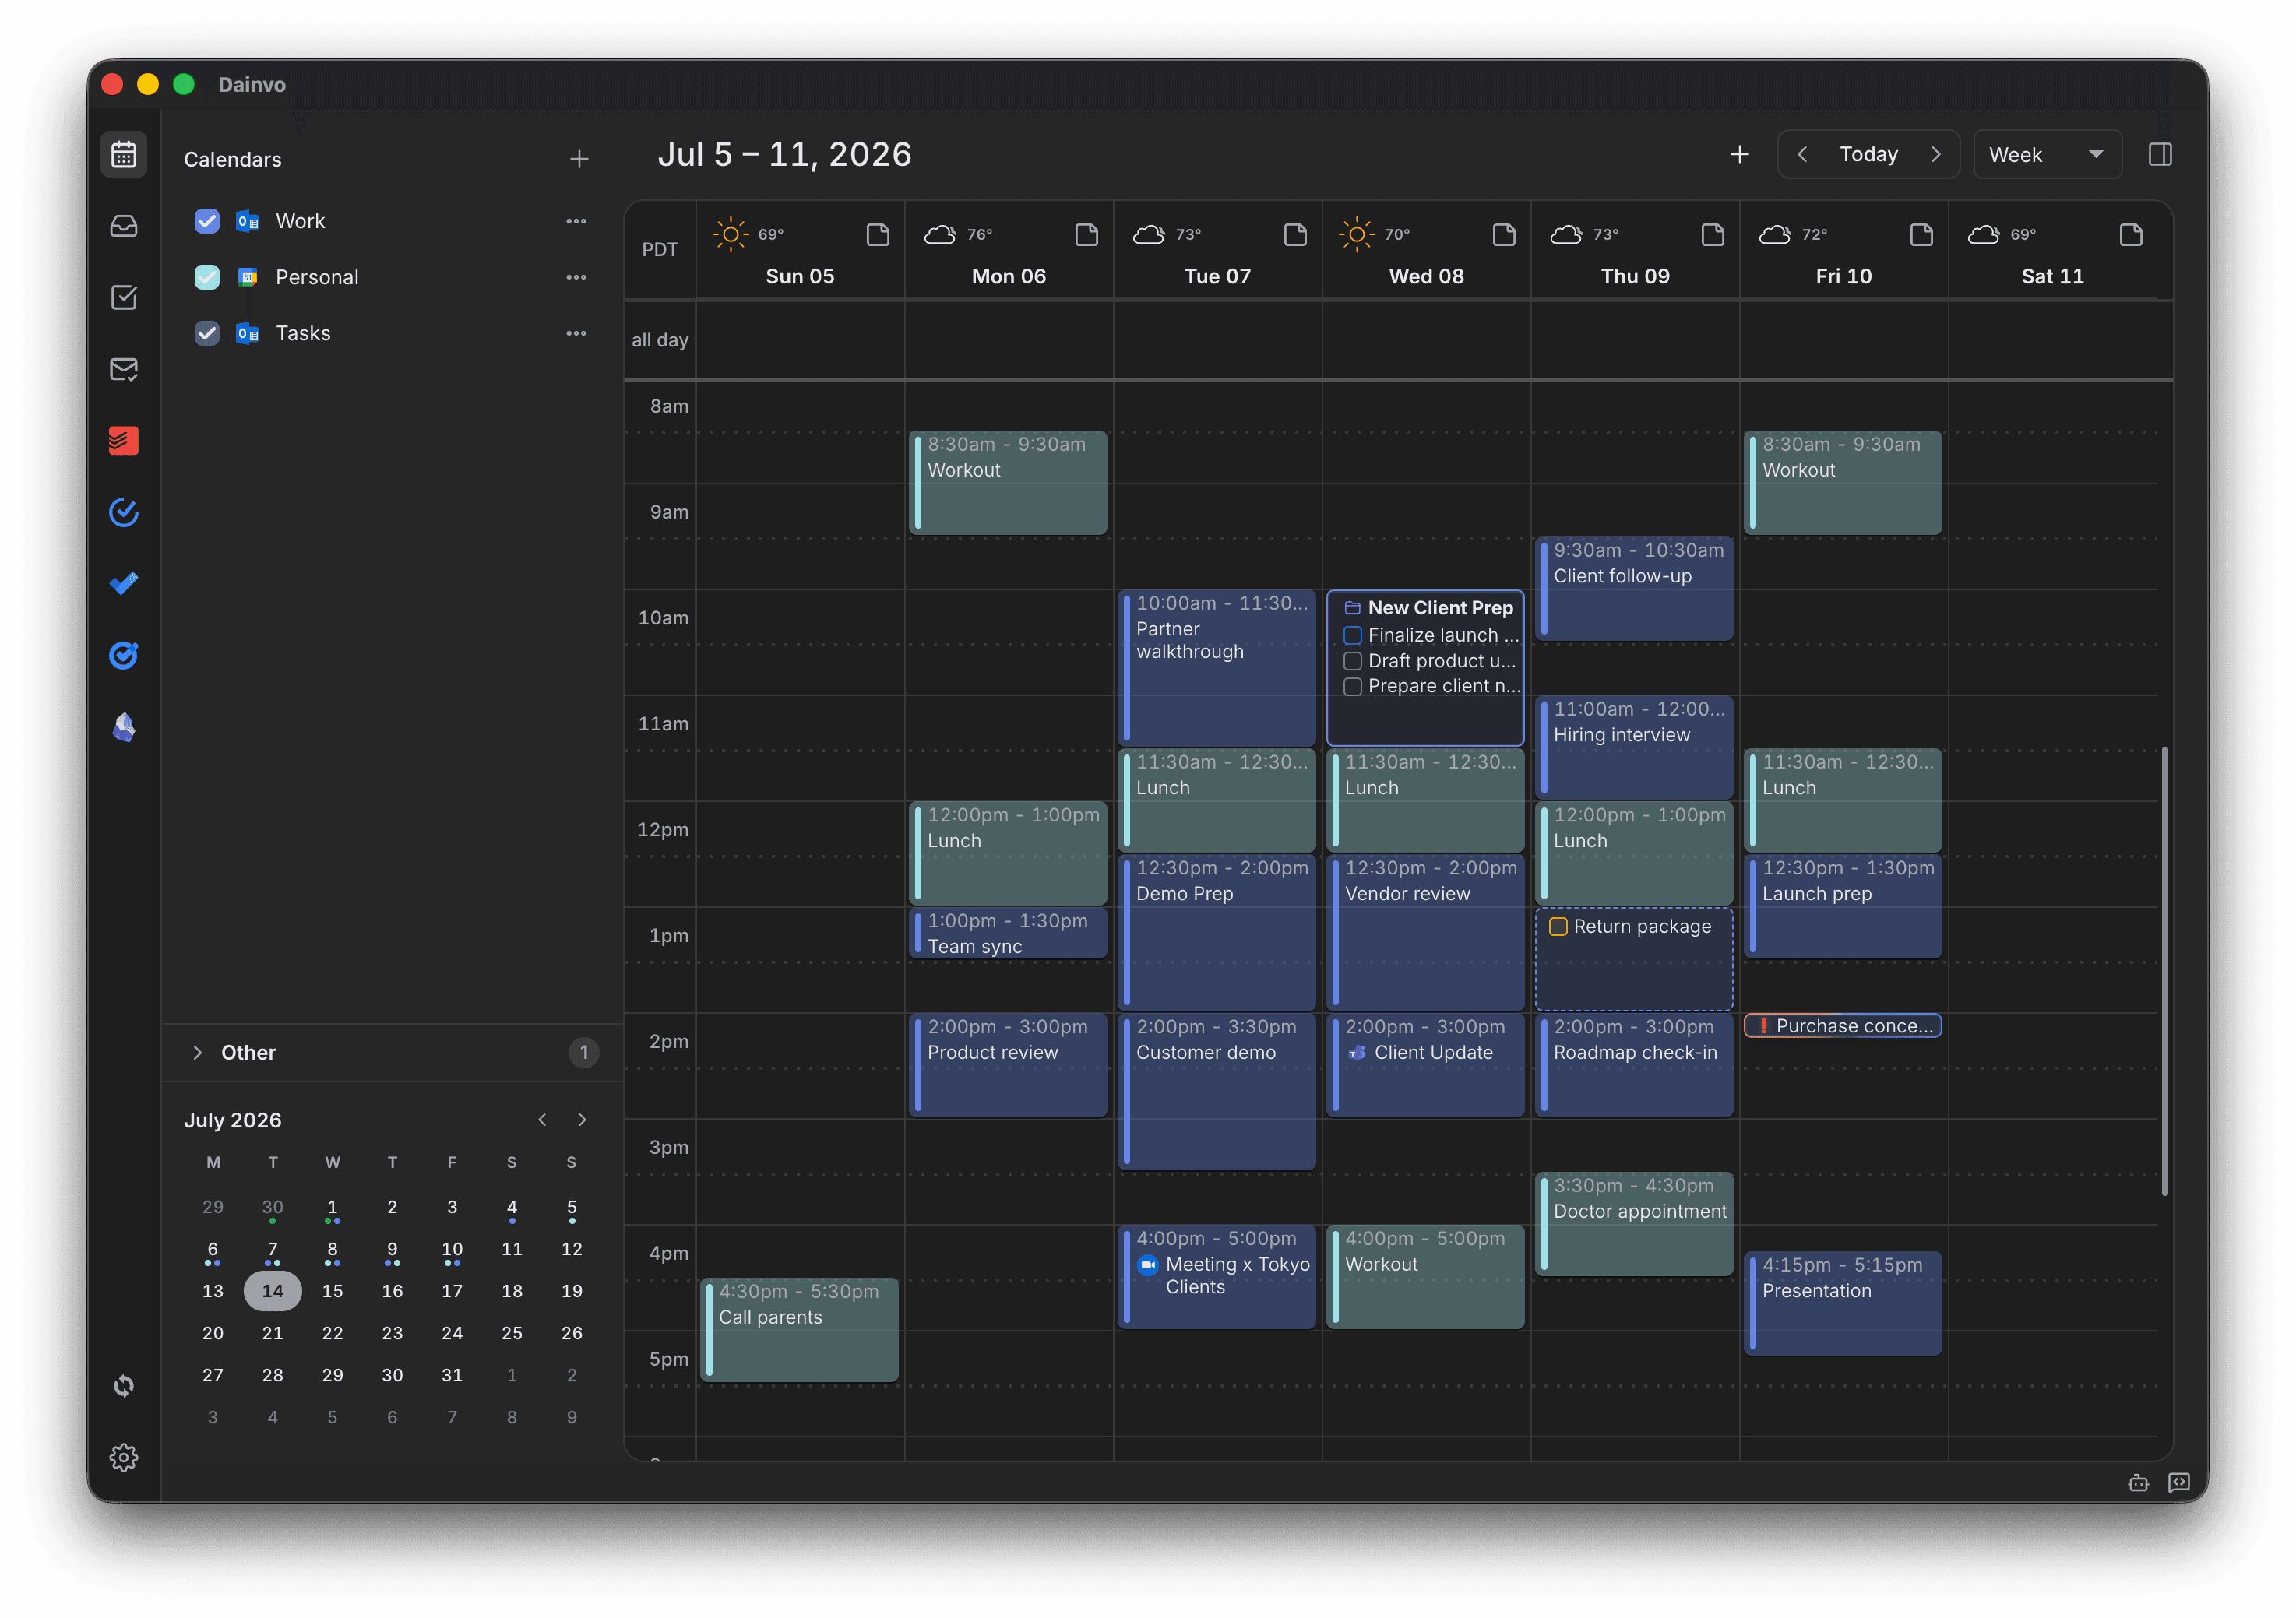Toggle the Personal calendar checkbox
Screen dimensions: 2296x1618
tap(207, 277)
